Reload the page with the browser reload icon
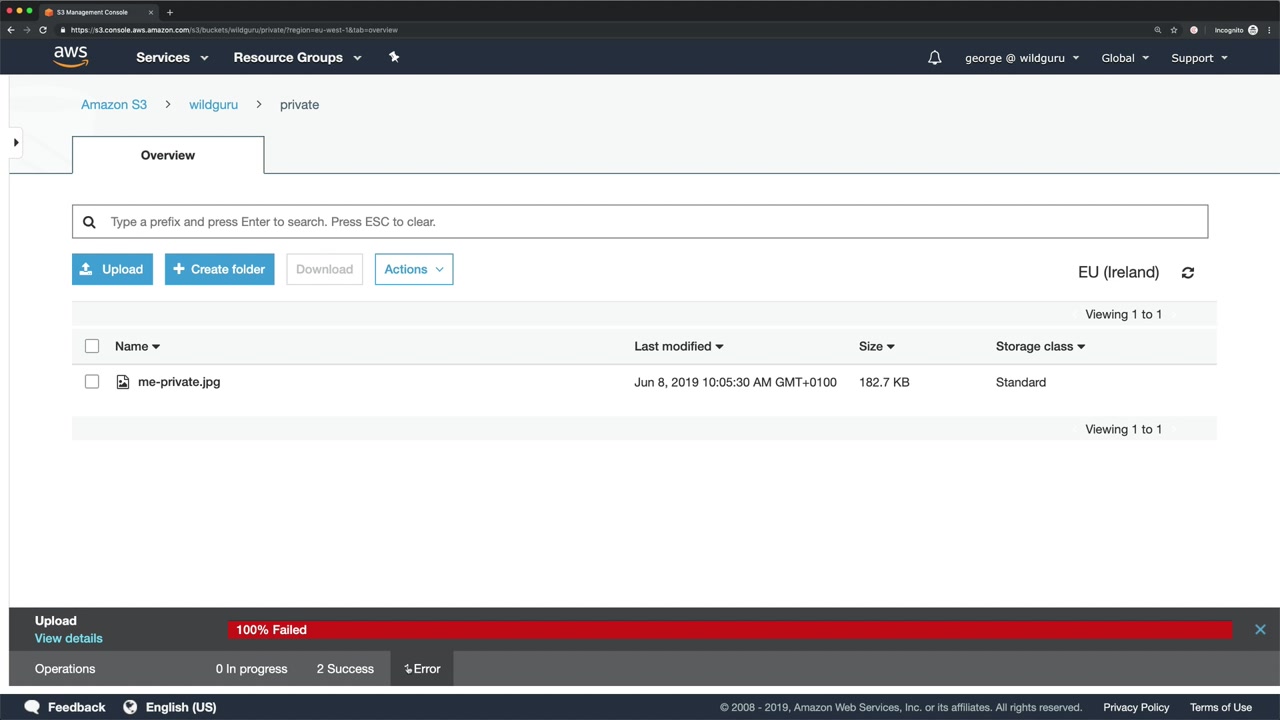The height and width of the screenshot is (720, 1280). 43,30
